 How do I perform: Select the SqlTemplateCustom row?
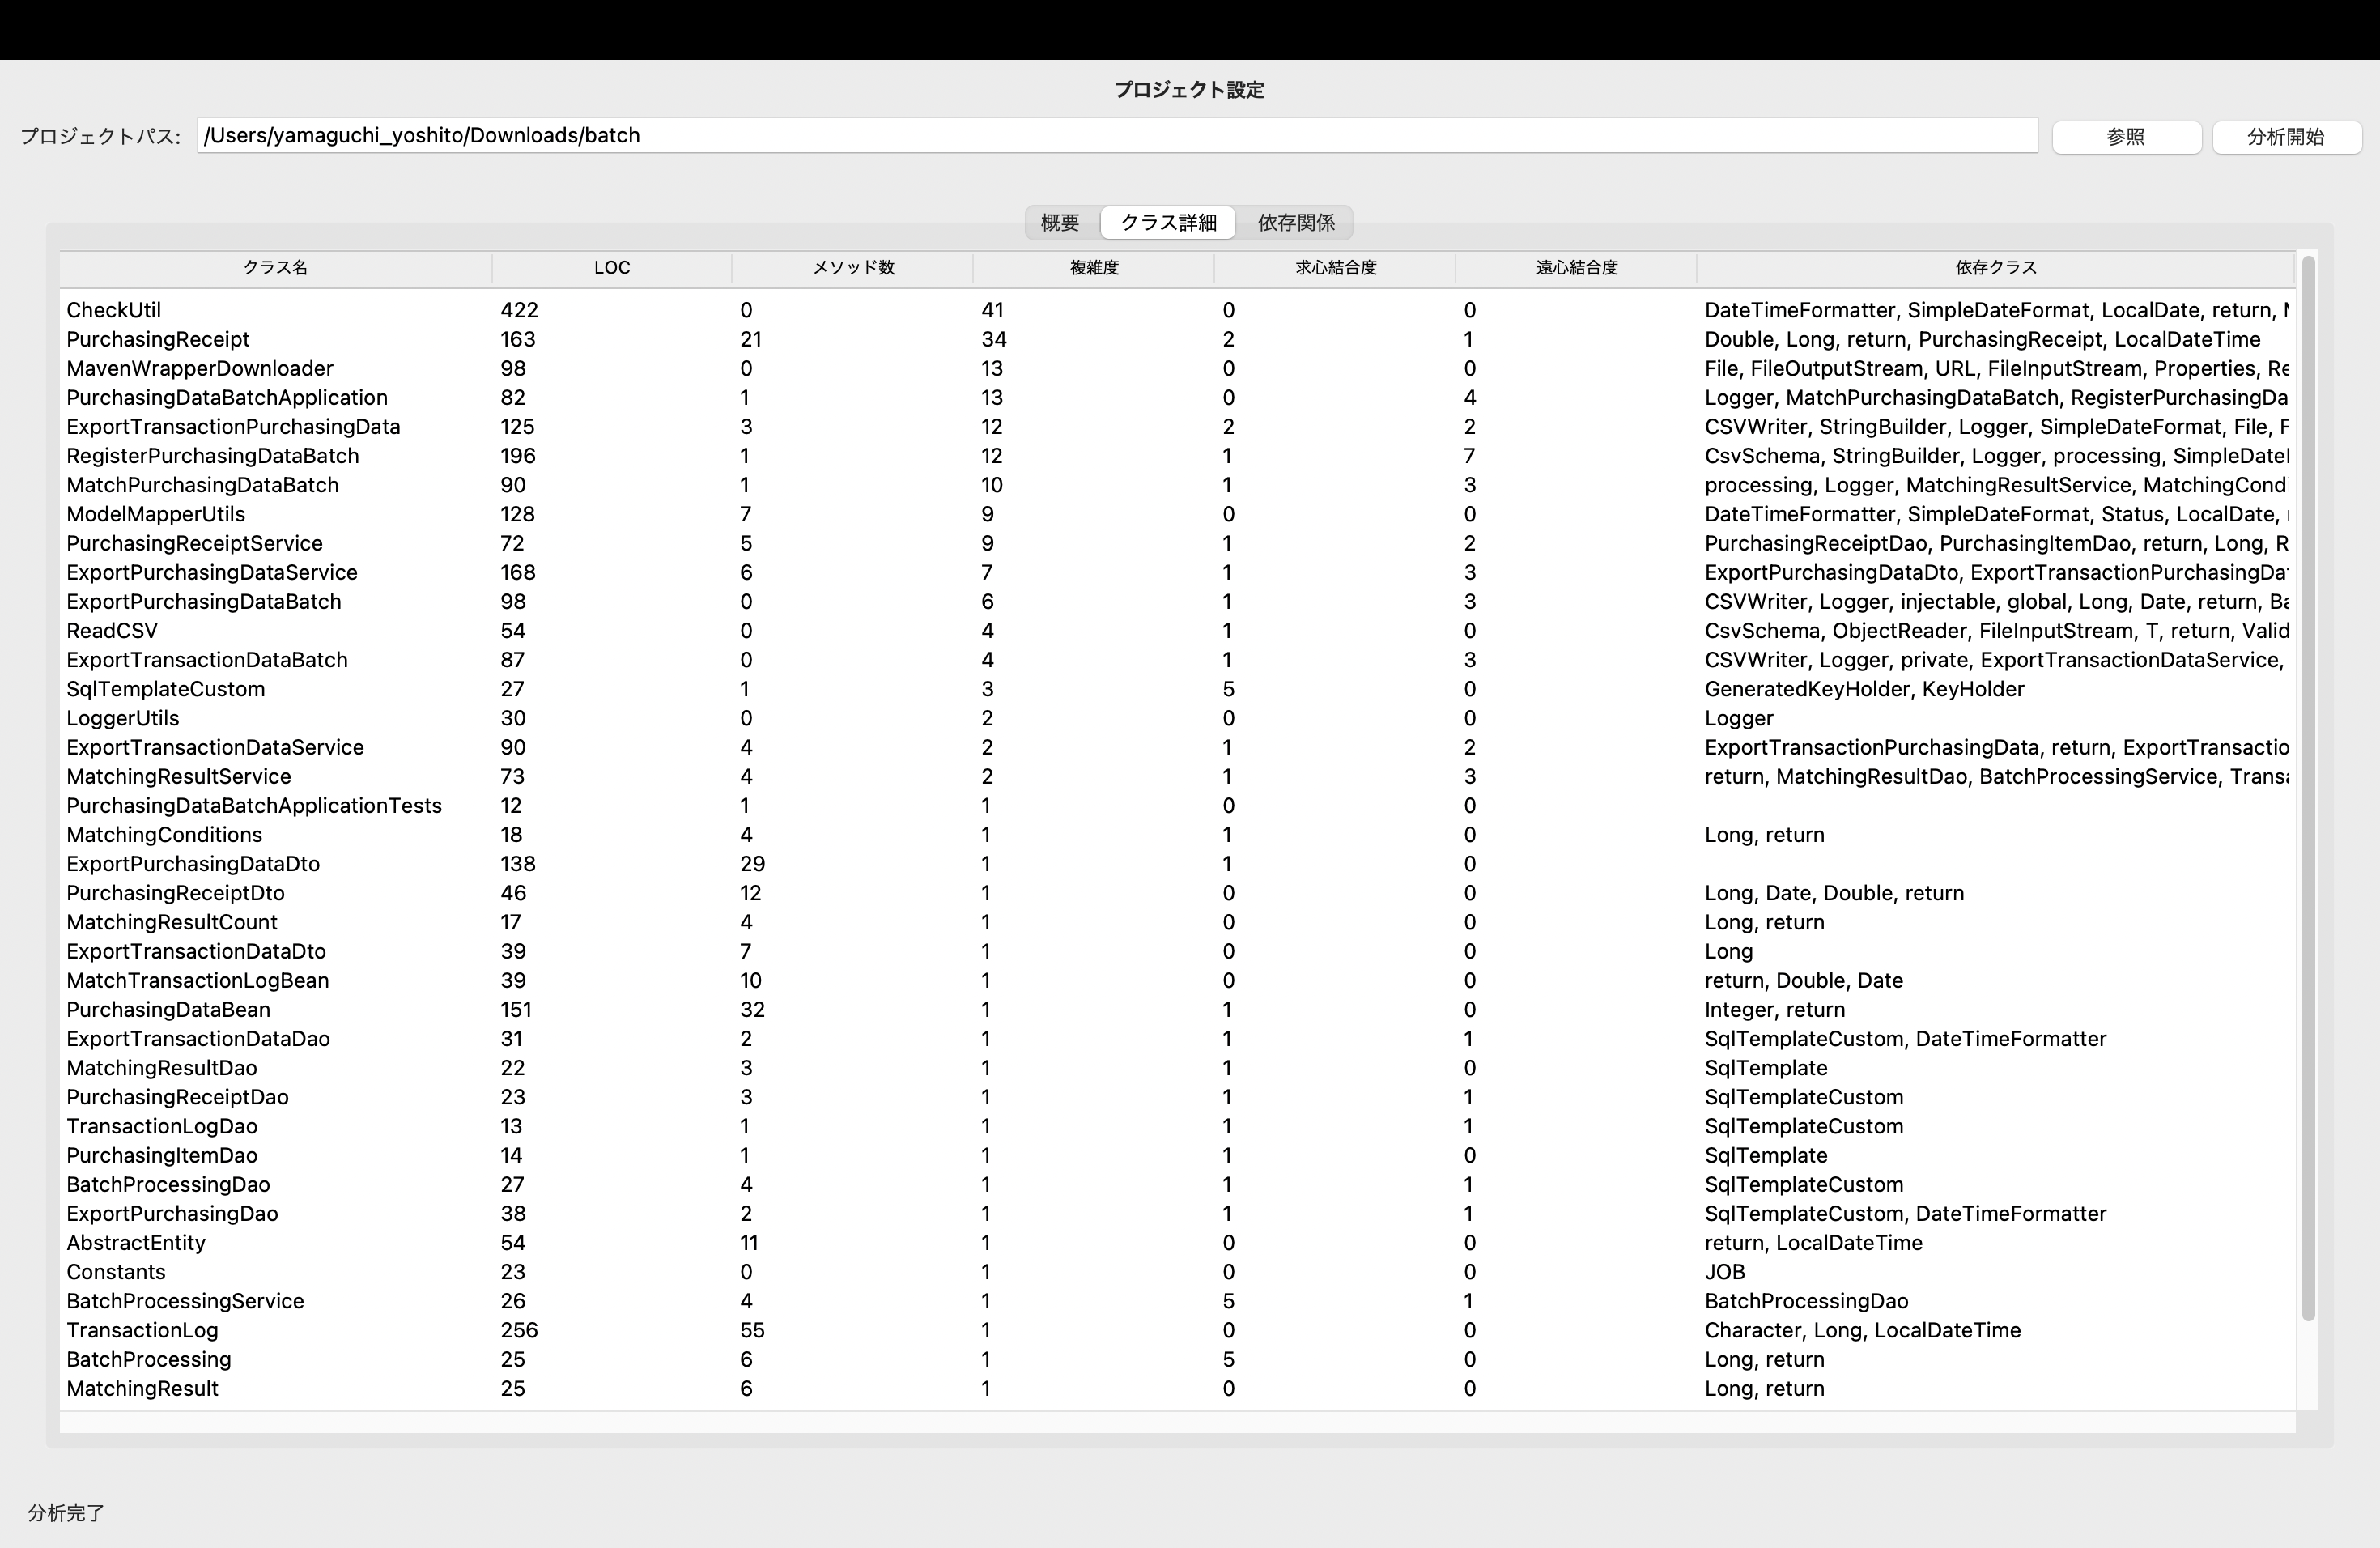(166, 689)
